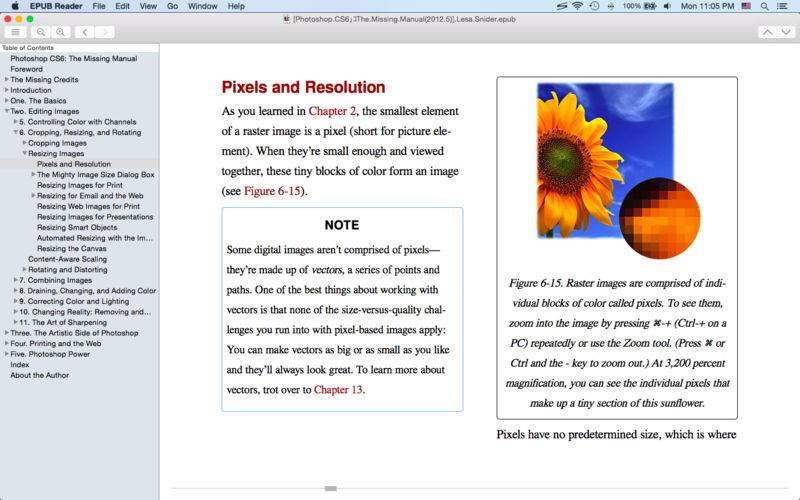Follow the Chapter 13 link in the note
The width and height of the screenshot is (800, 500).
[338, 390]
